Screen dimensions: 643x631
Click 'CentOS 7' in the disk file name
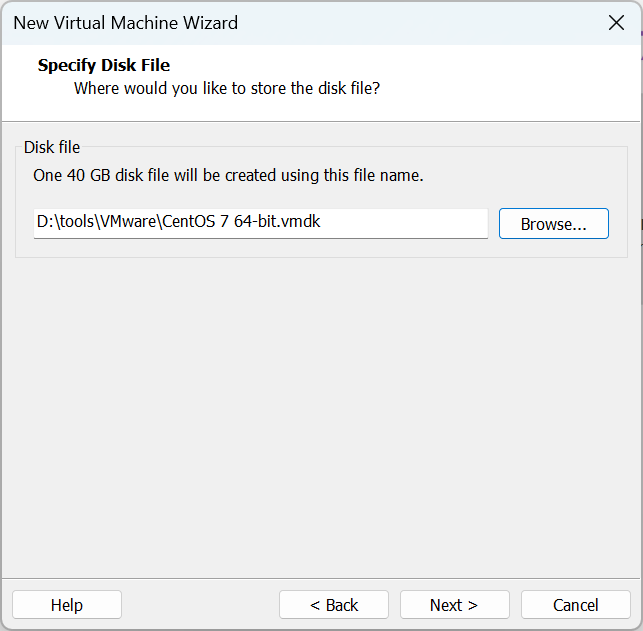point(193,223)
